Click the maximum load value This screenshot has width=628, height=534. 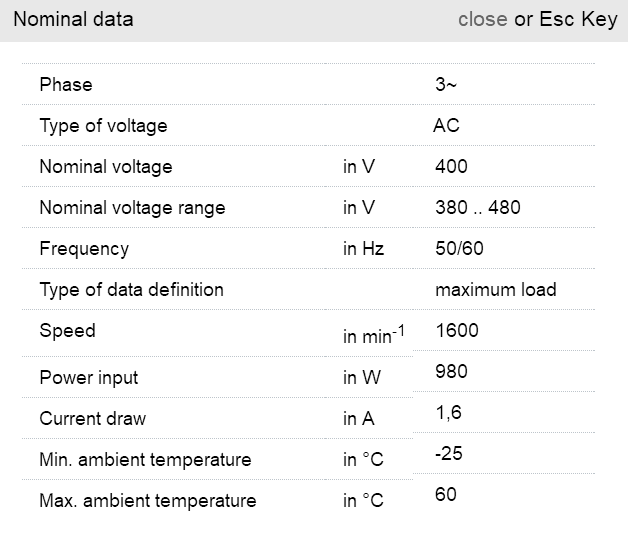[495, 290]
